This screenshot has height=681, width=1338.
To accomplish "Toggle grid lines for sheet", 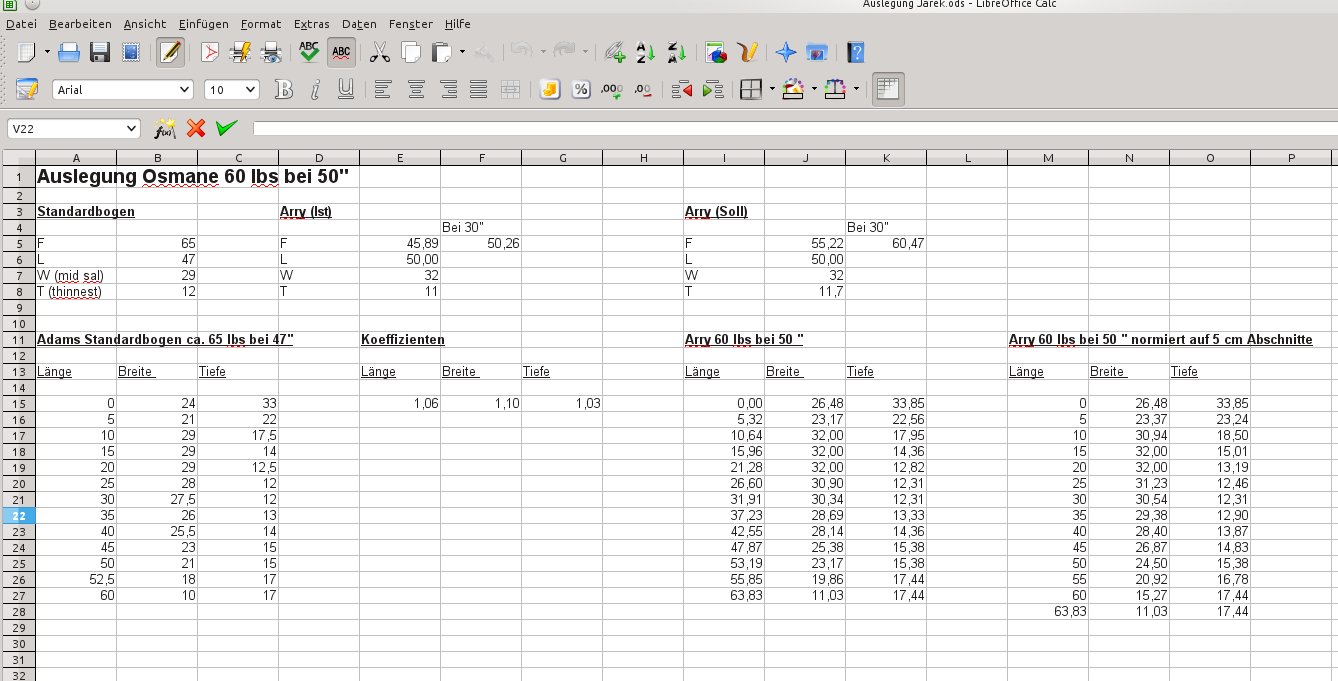I will [x=887, y=90].
